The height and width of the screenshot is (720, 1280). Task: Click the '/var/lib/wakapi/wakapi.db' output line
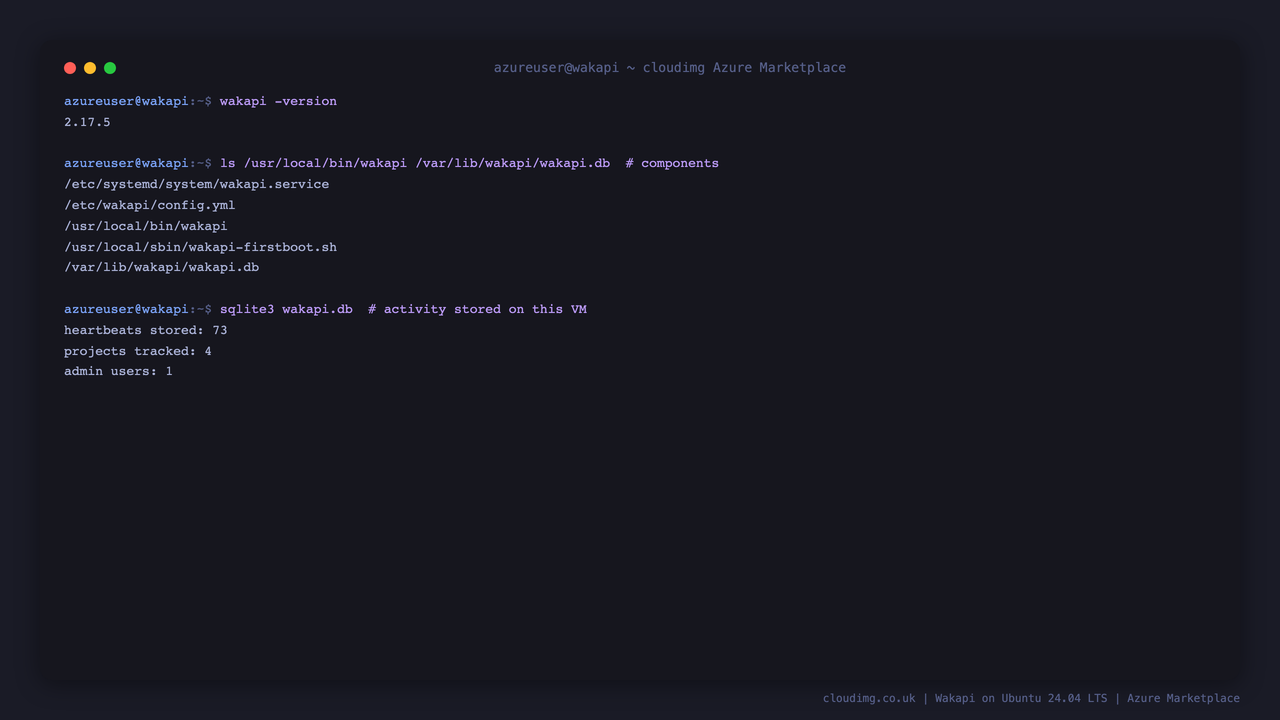click(161, 267)
